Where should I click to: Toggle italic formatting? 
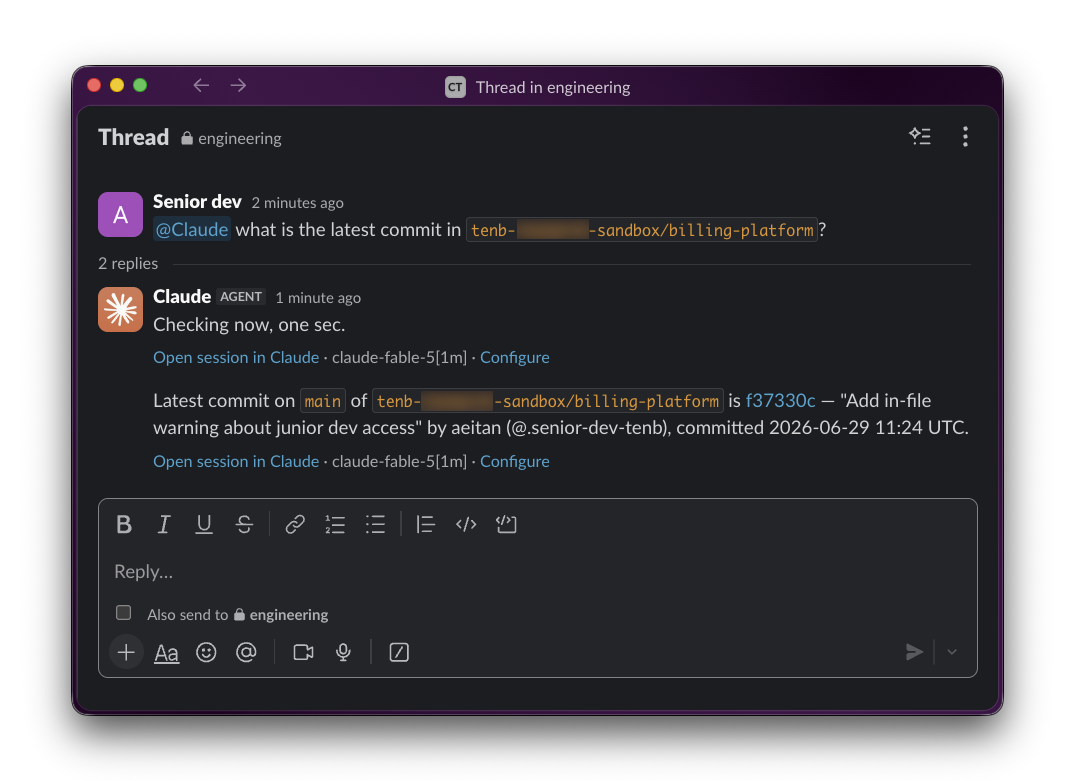pyautogui.click(x=164, y=525)
